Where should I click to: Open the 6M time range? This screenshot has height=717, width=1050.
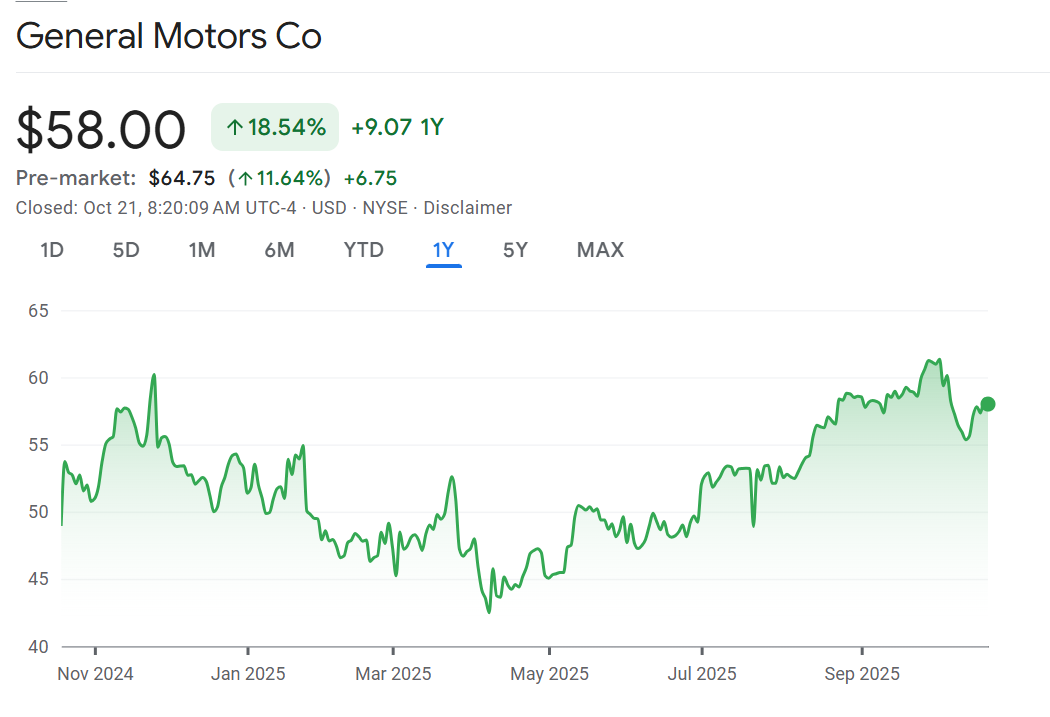click(279, 250)
